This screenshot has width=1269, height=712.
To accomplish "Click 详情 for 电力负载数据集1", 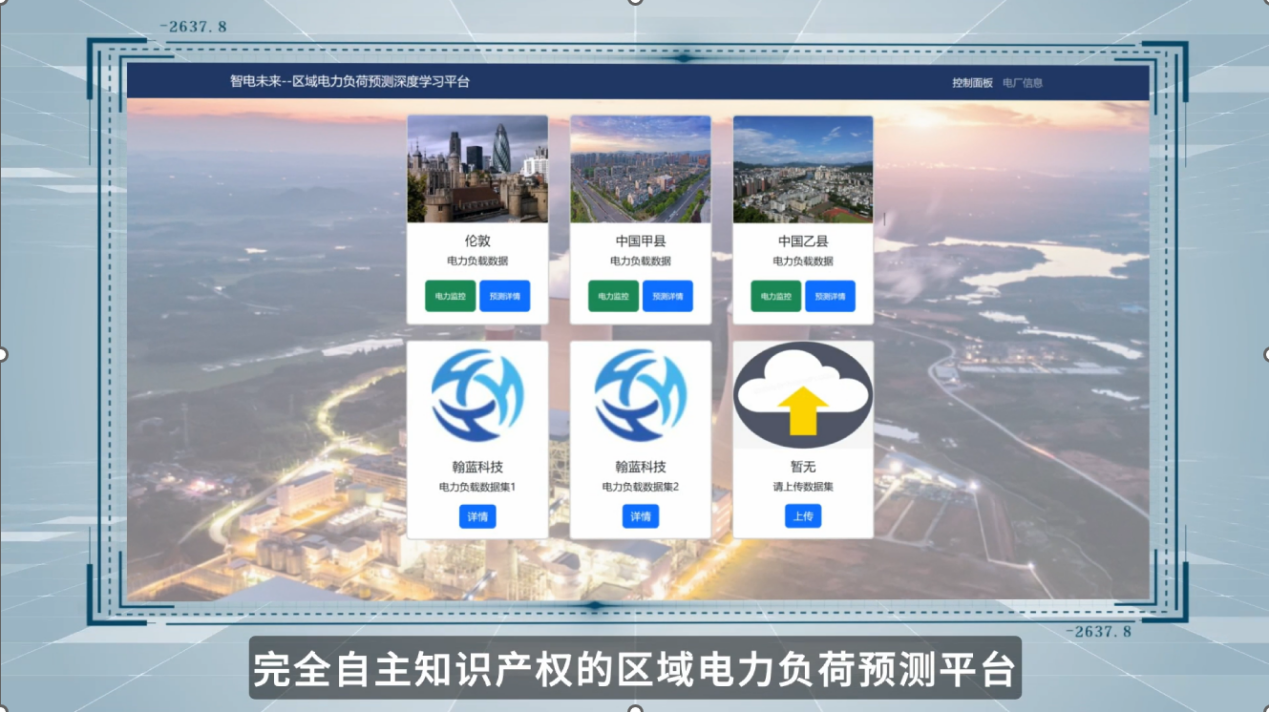I will pos(477,516).
